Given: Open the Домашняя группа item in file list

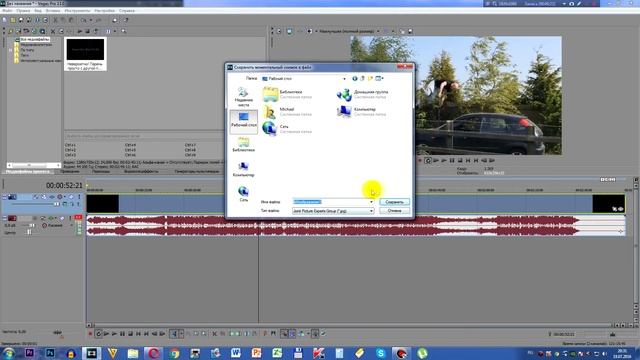Looking at the screenshot, I should [362, 94].
